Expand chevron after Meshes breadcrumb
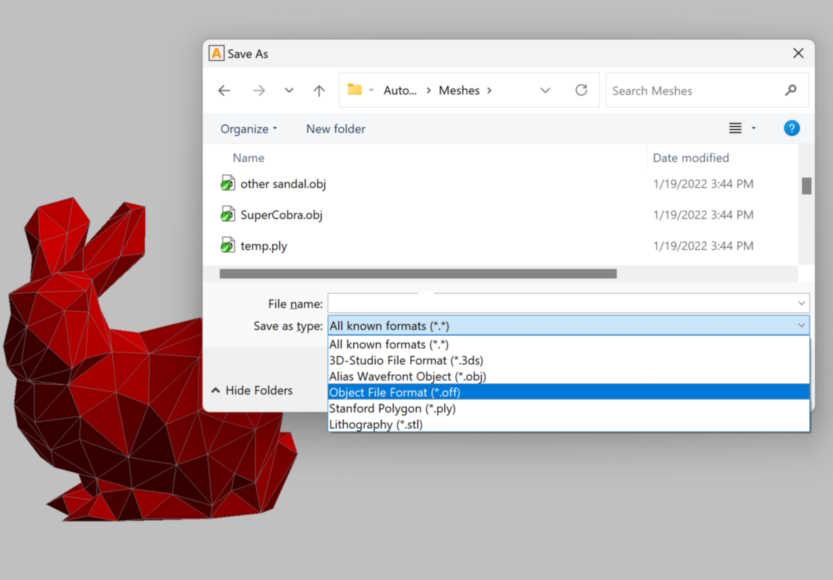The image size is (833, 580). tap(489, 91)
